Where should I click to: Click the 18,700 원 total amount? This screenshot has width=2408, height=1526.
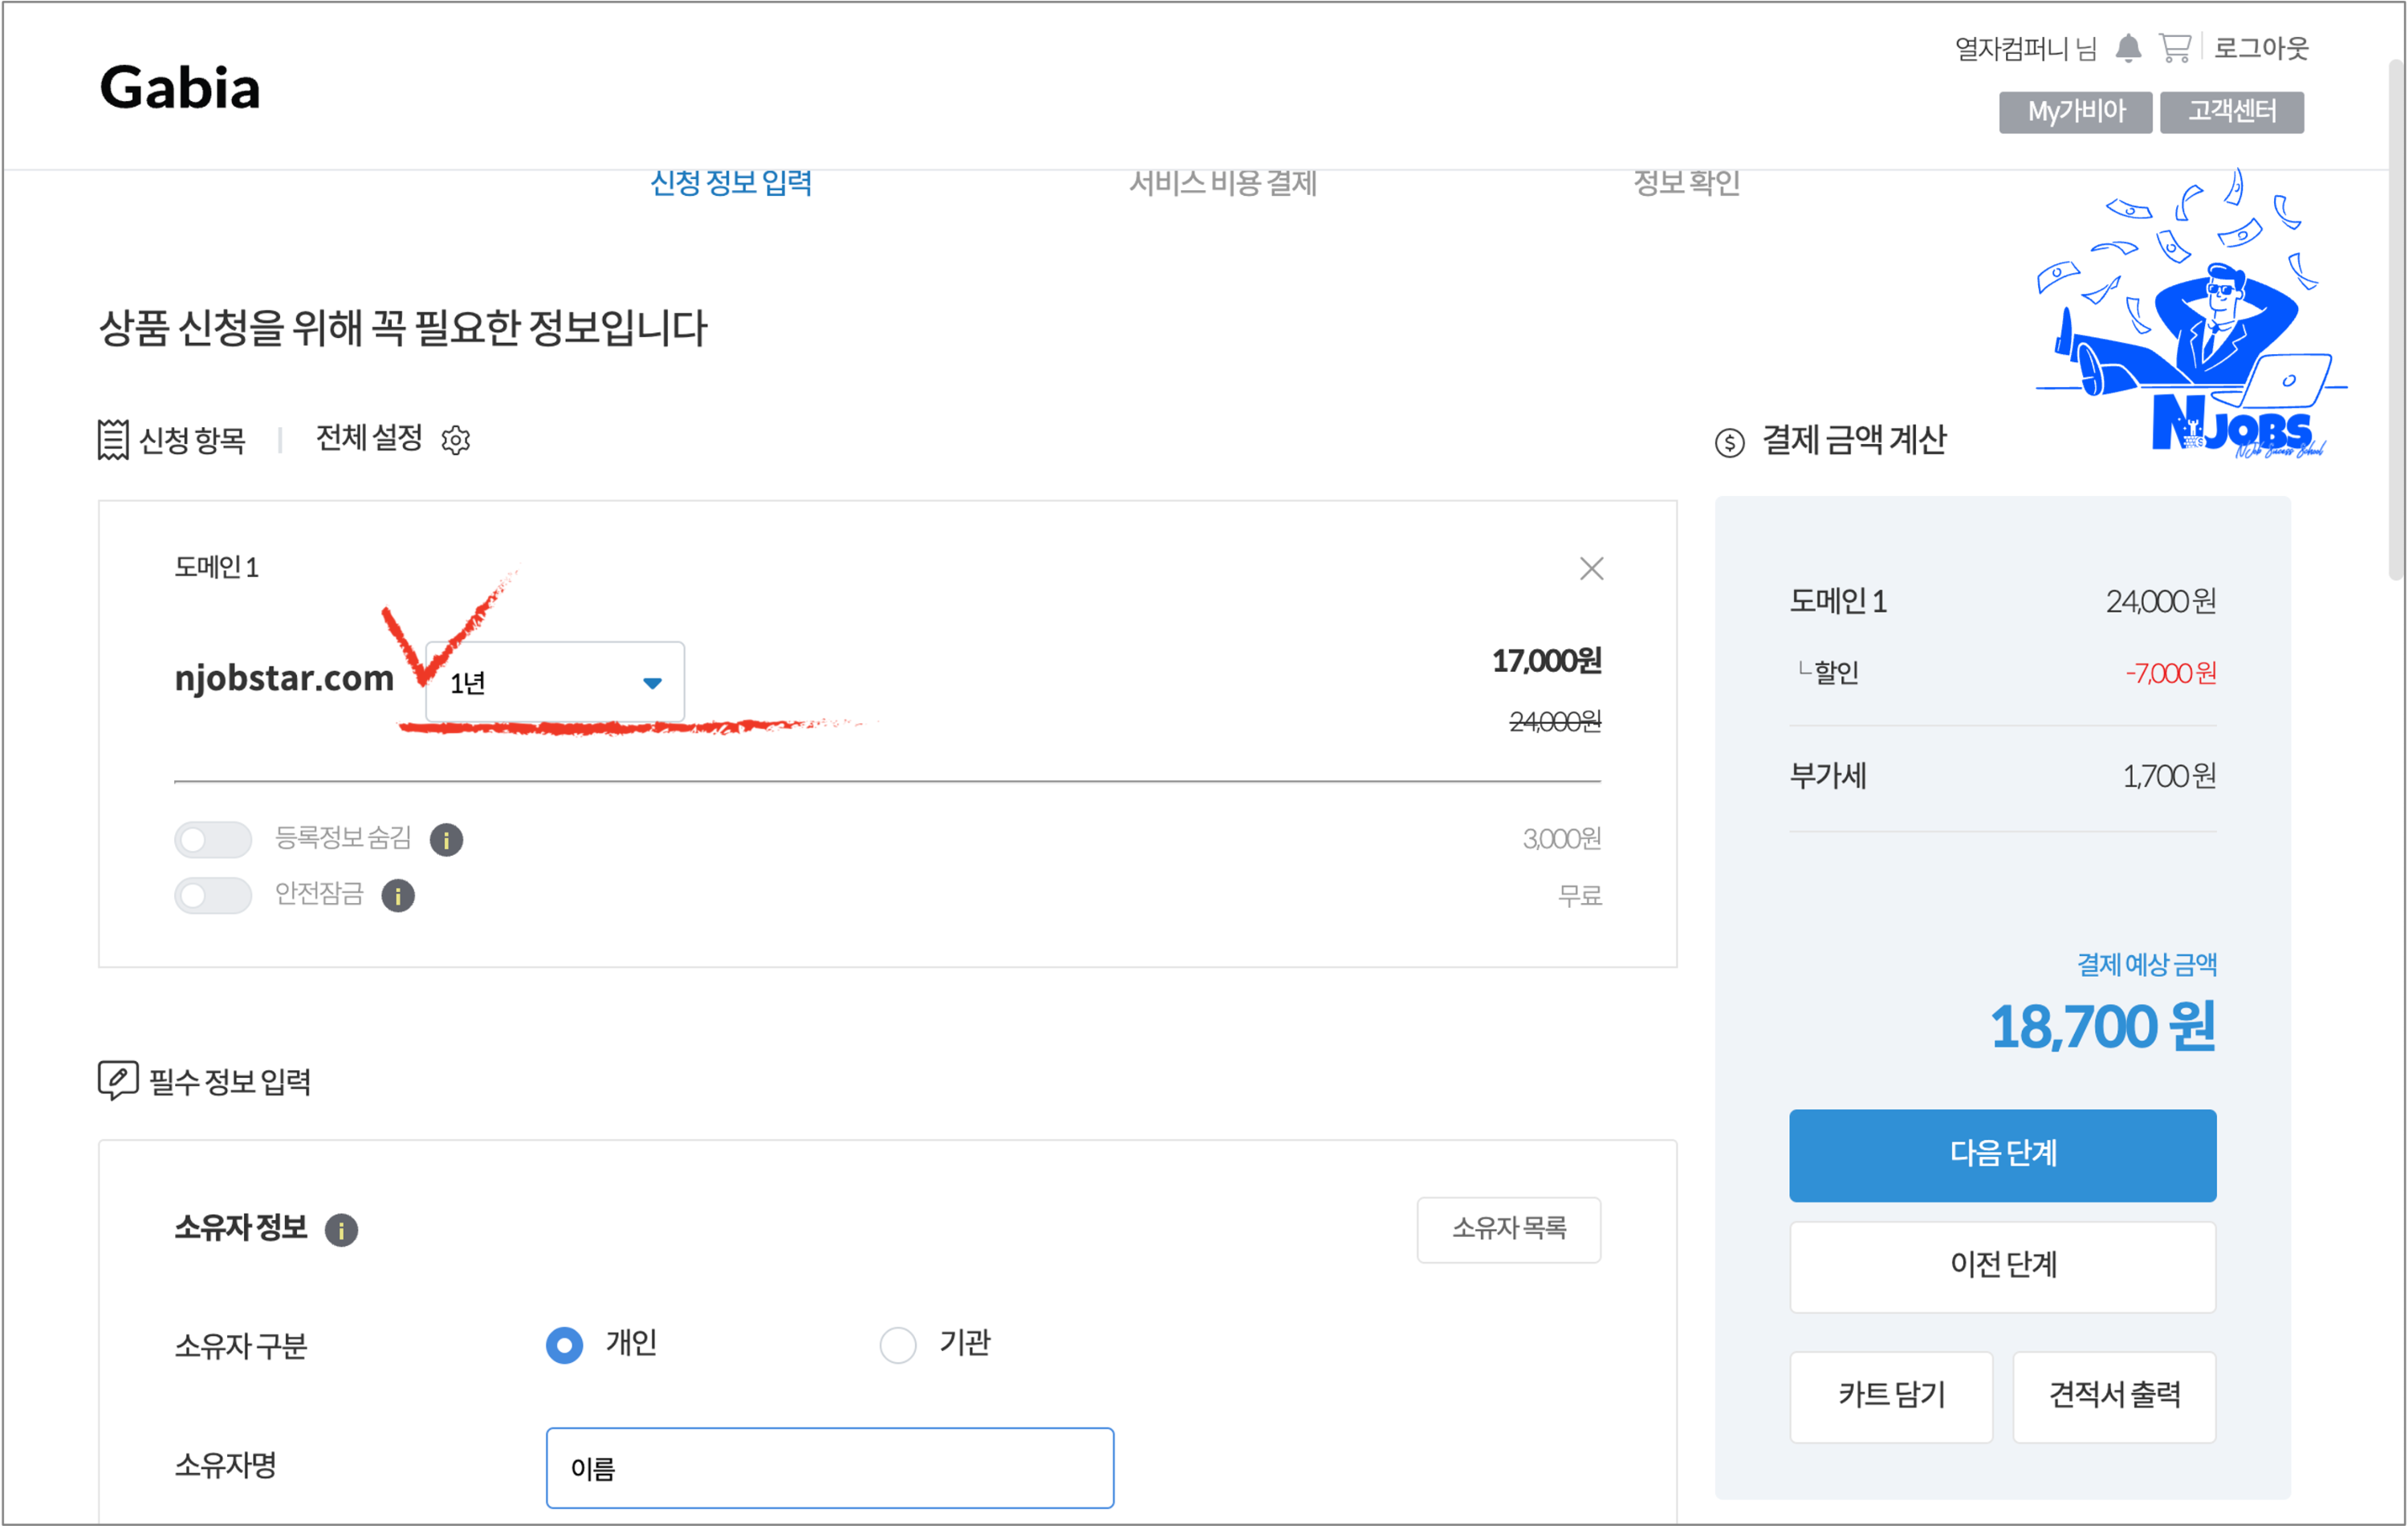[2102, 1027]
